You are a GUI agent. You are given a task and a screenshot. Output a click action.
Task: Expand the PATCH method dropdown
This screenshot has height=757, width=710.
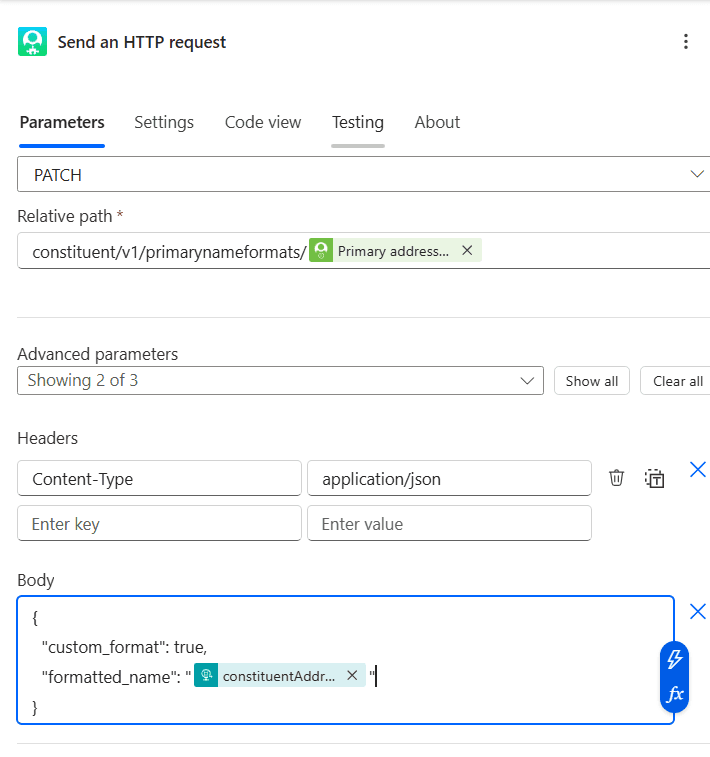tap(363, 174)
